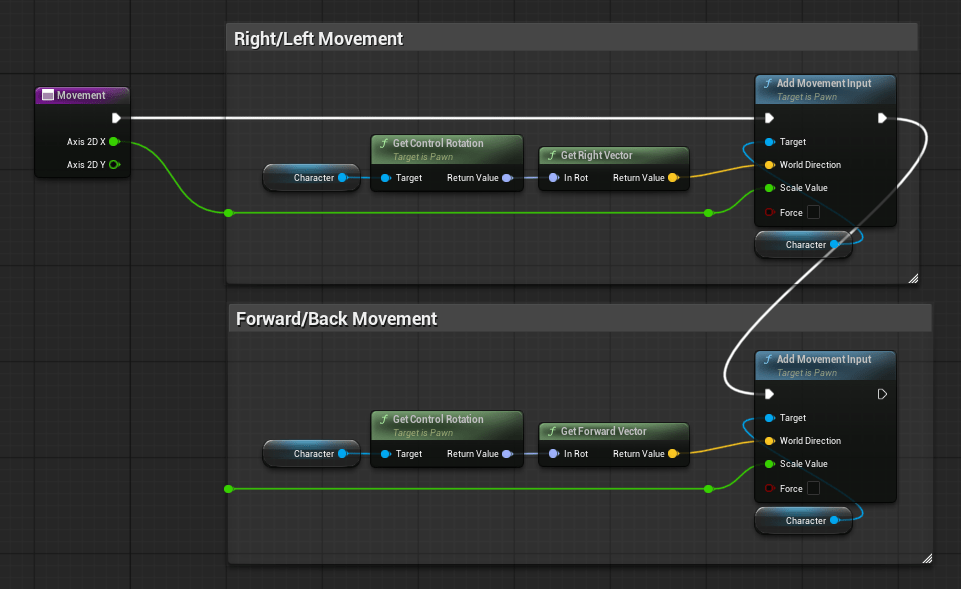The width and height of the screenshot is (961, 589).
Task: Select the Movement input event node header
Action: [x=83, y=95]
